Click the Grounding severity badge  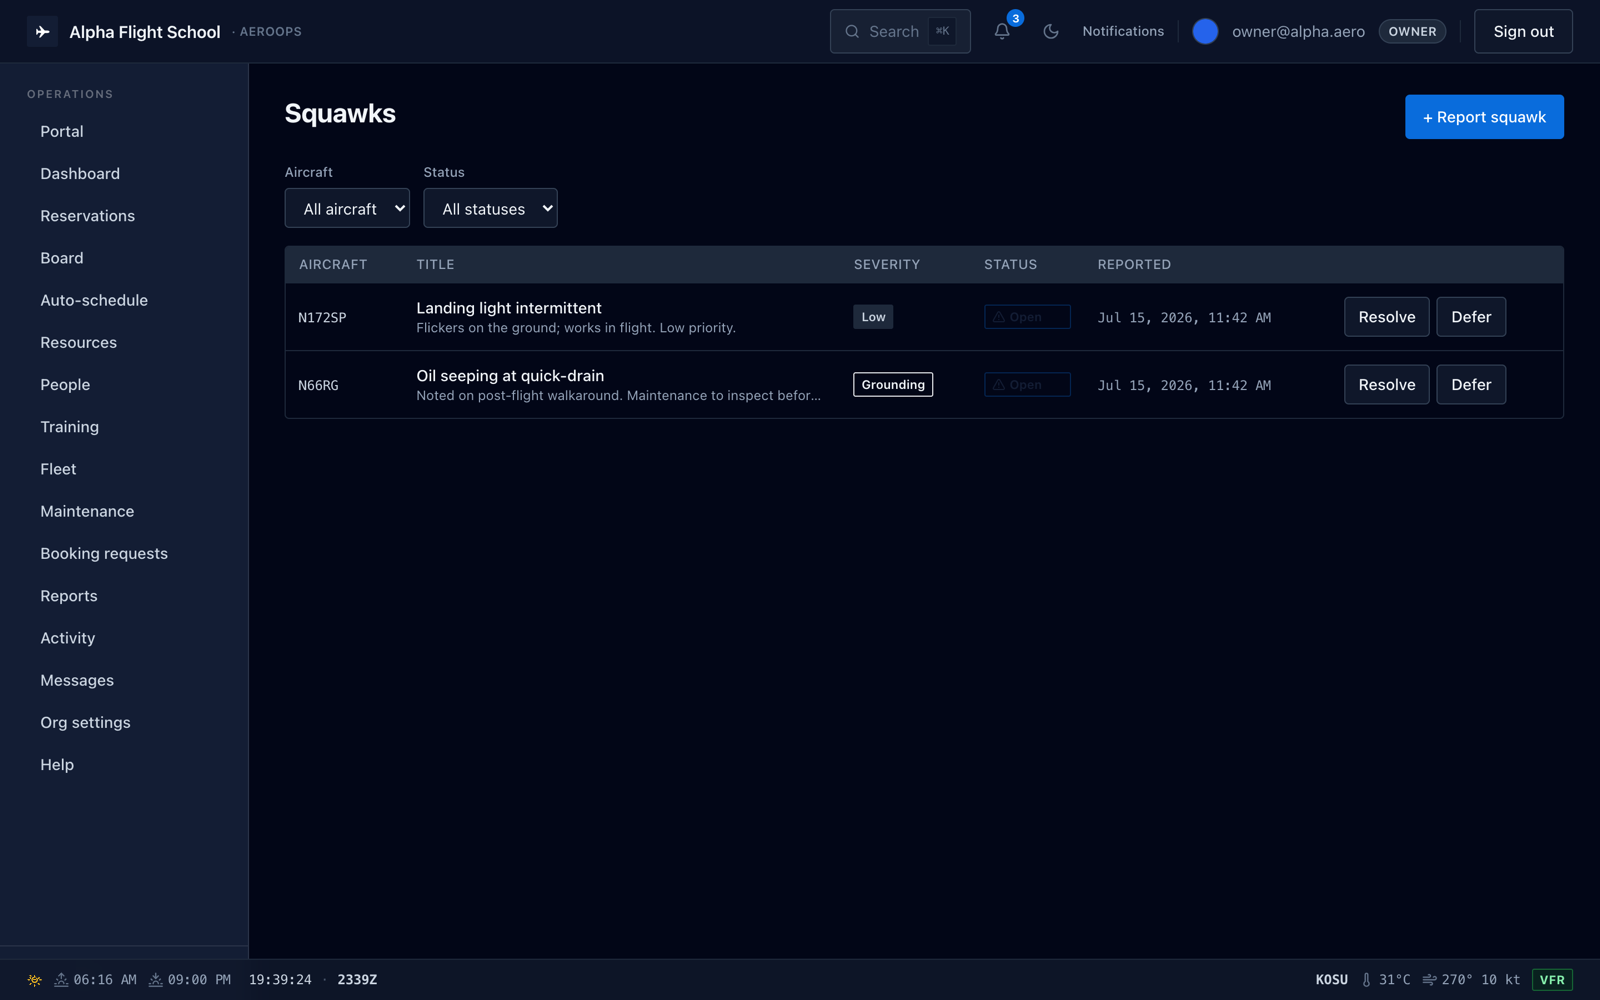[x=893, y=385]
